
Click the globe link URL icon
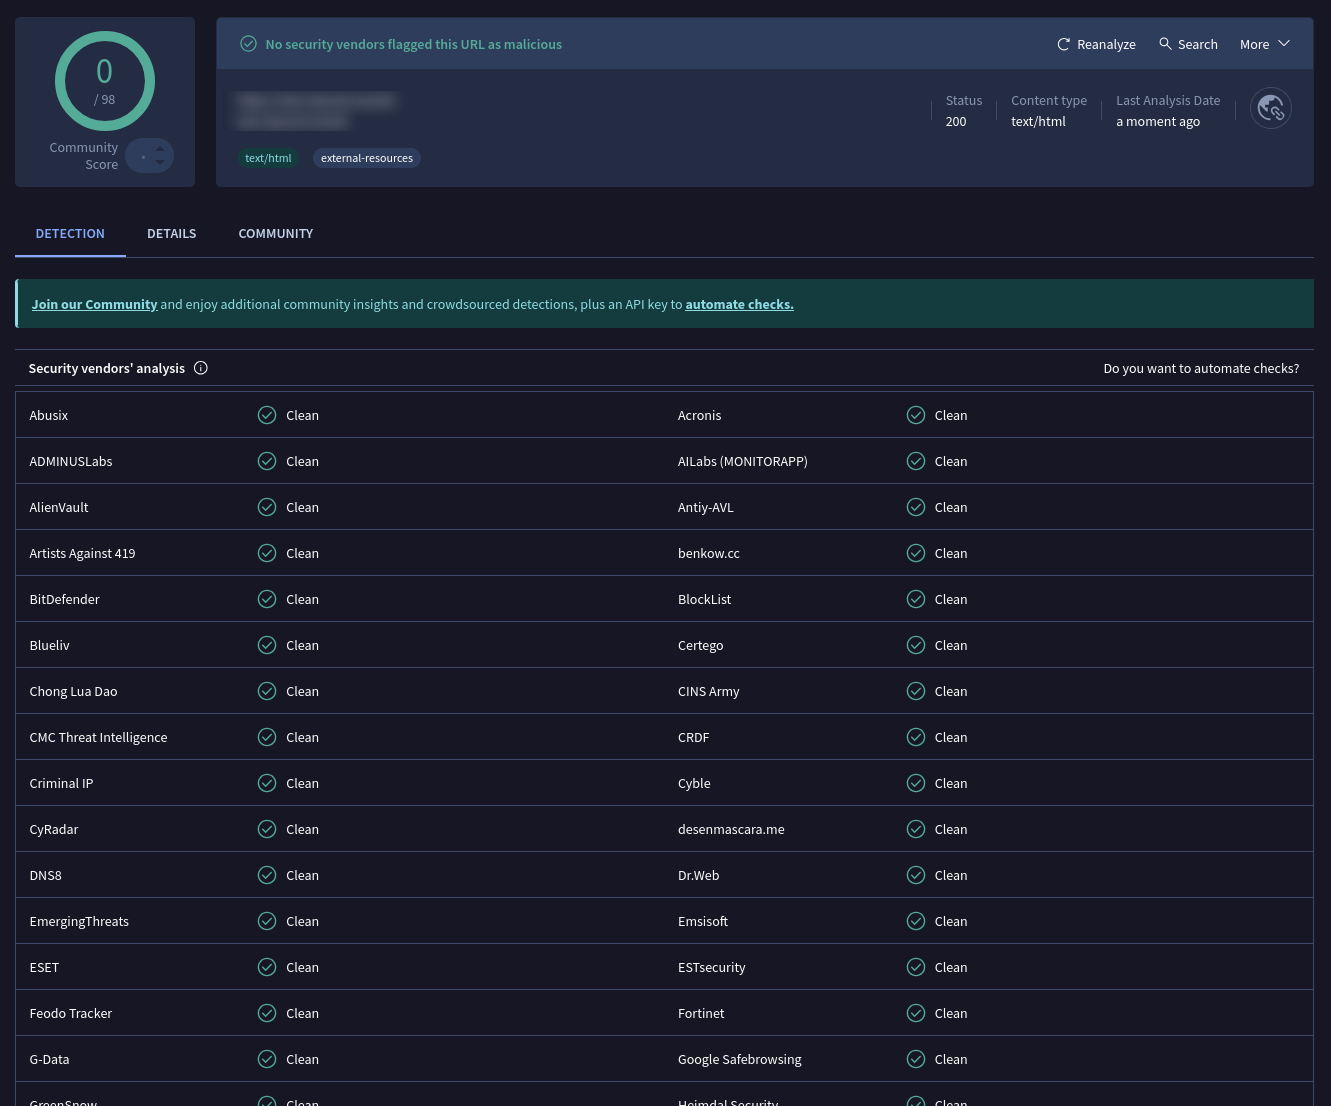tap(1271, 108)
